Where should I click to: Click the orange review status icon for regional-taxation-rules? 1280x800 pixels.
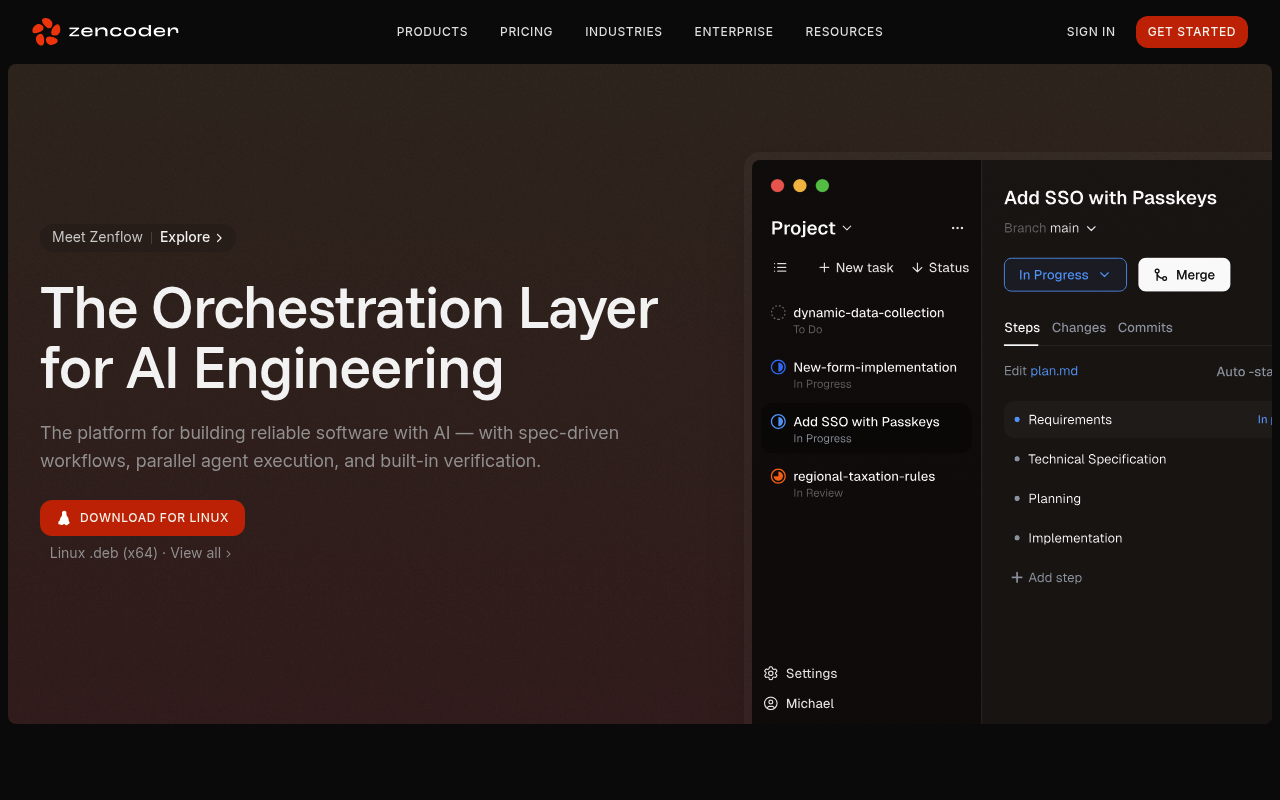(778, 477)
